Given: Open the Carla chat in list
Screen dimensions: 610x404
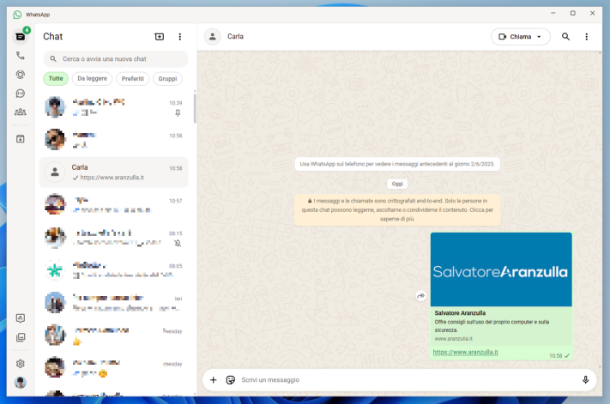Looking at the screenshot, I should coord(114,172).
